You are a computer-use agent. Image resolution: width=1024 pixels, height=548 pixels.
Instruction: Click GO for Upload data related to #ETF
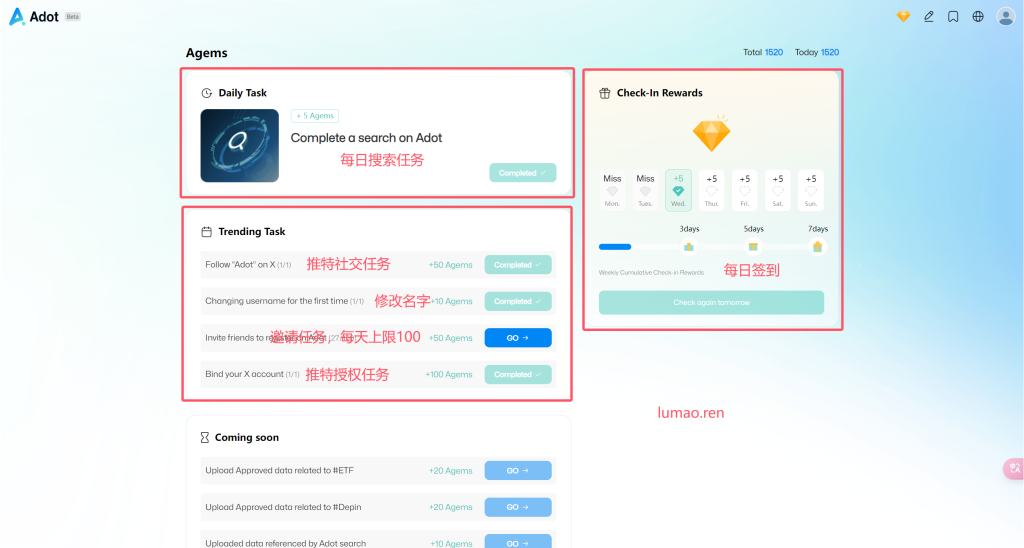pyautogui.click(x=518, y=471)
